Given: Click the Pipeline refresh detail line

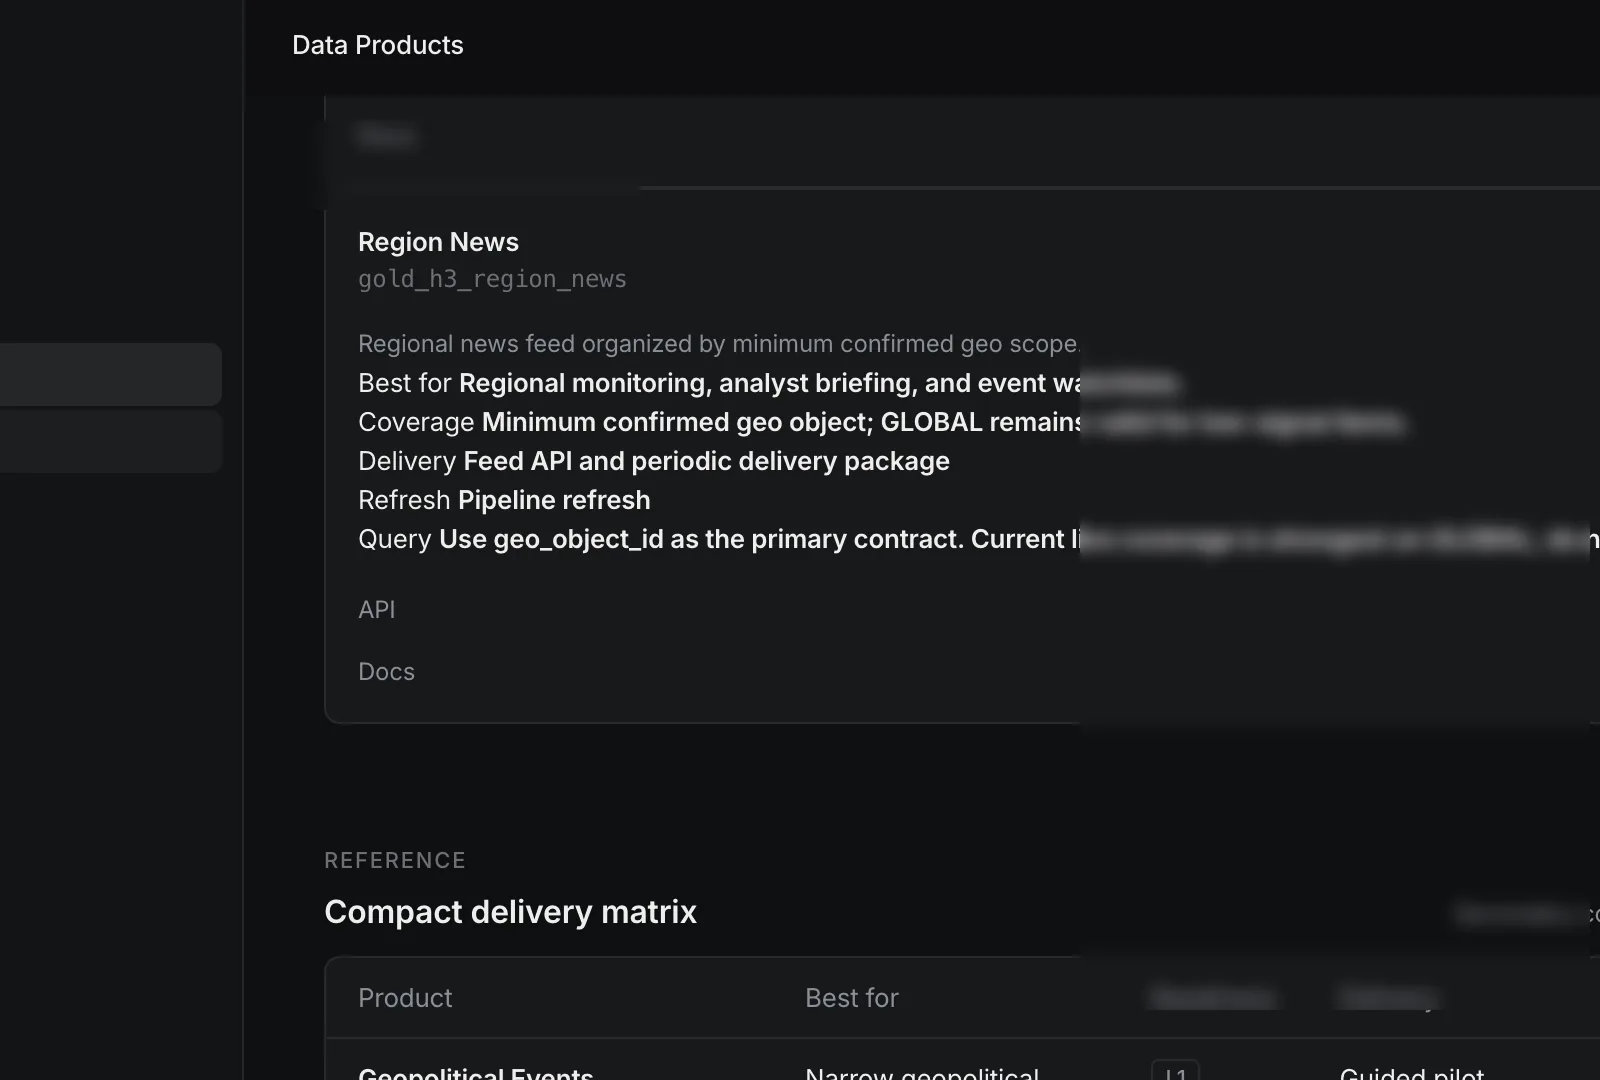Looking at the screenshot, I should click(503, 499).
